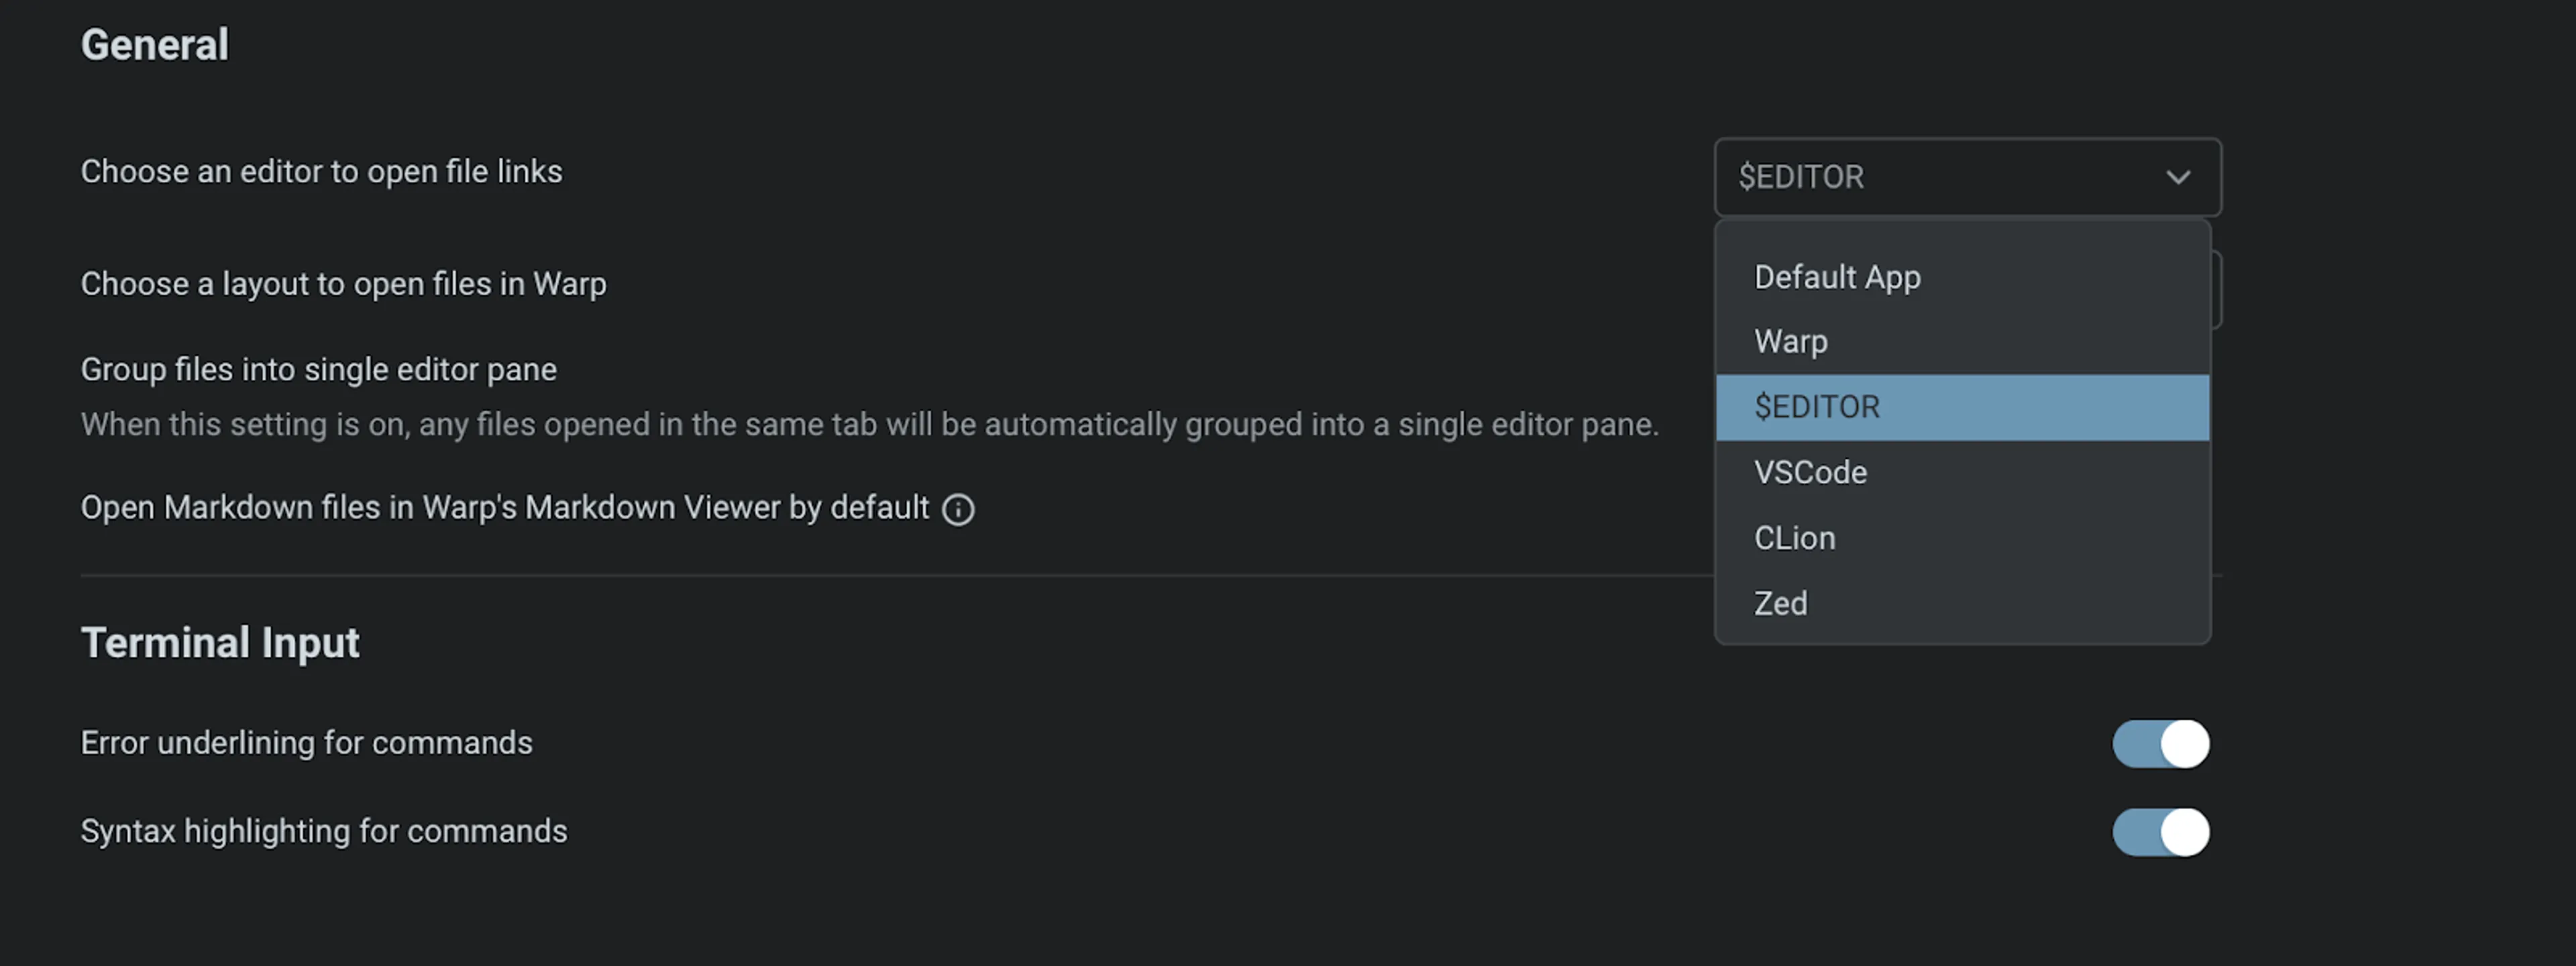Click the "Choose a layout to open files" label

(343, 284)
